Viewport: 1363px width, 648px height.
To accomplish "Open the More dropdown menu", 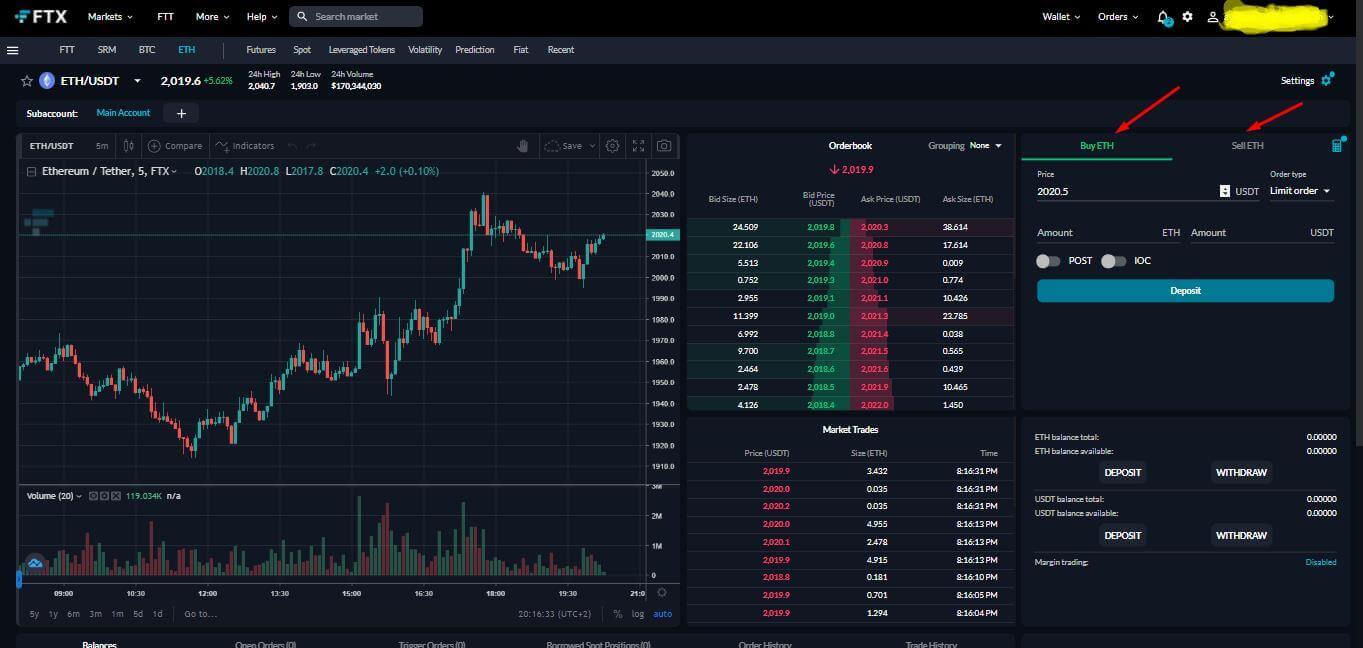I will [212, 17].
